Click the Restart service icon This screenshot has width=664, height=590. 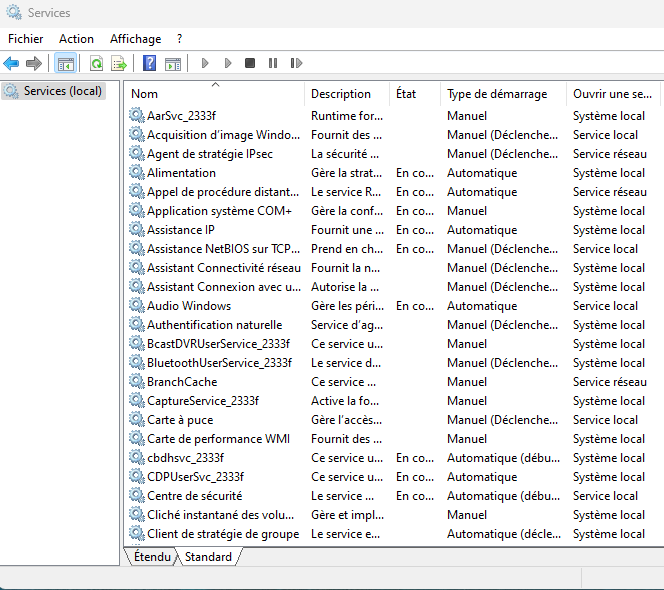tap(296, 64)
